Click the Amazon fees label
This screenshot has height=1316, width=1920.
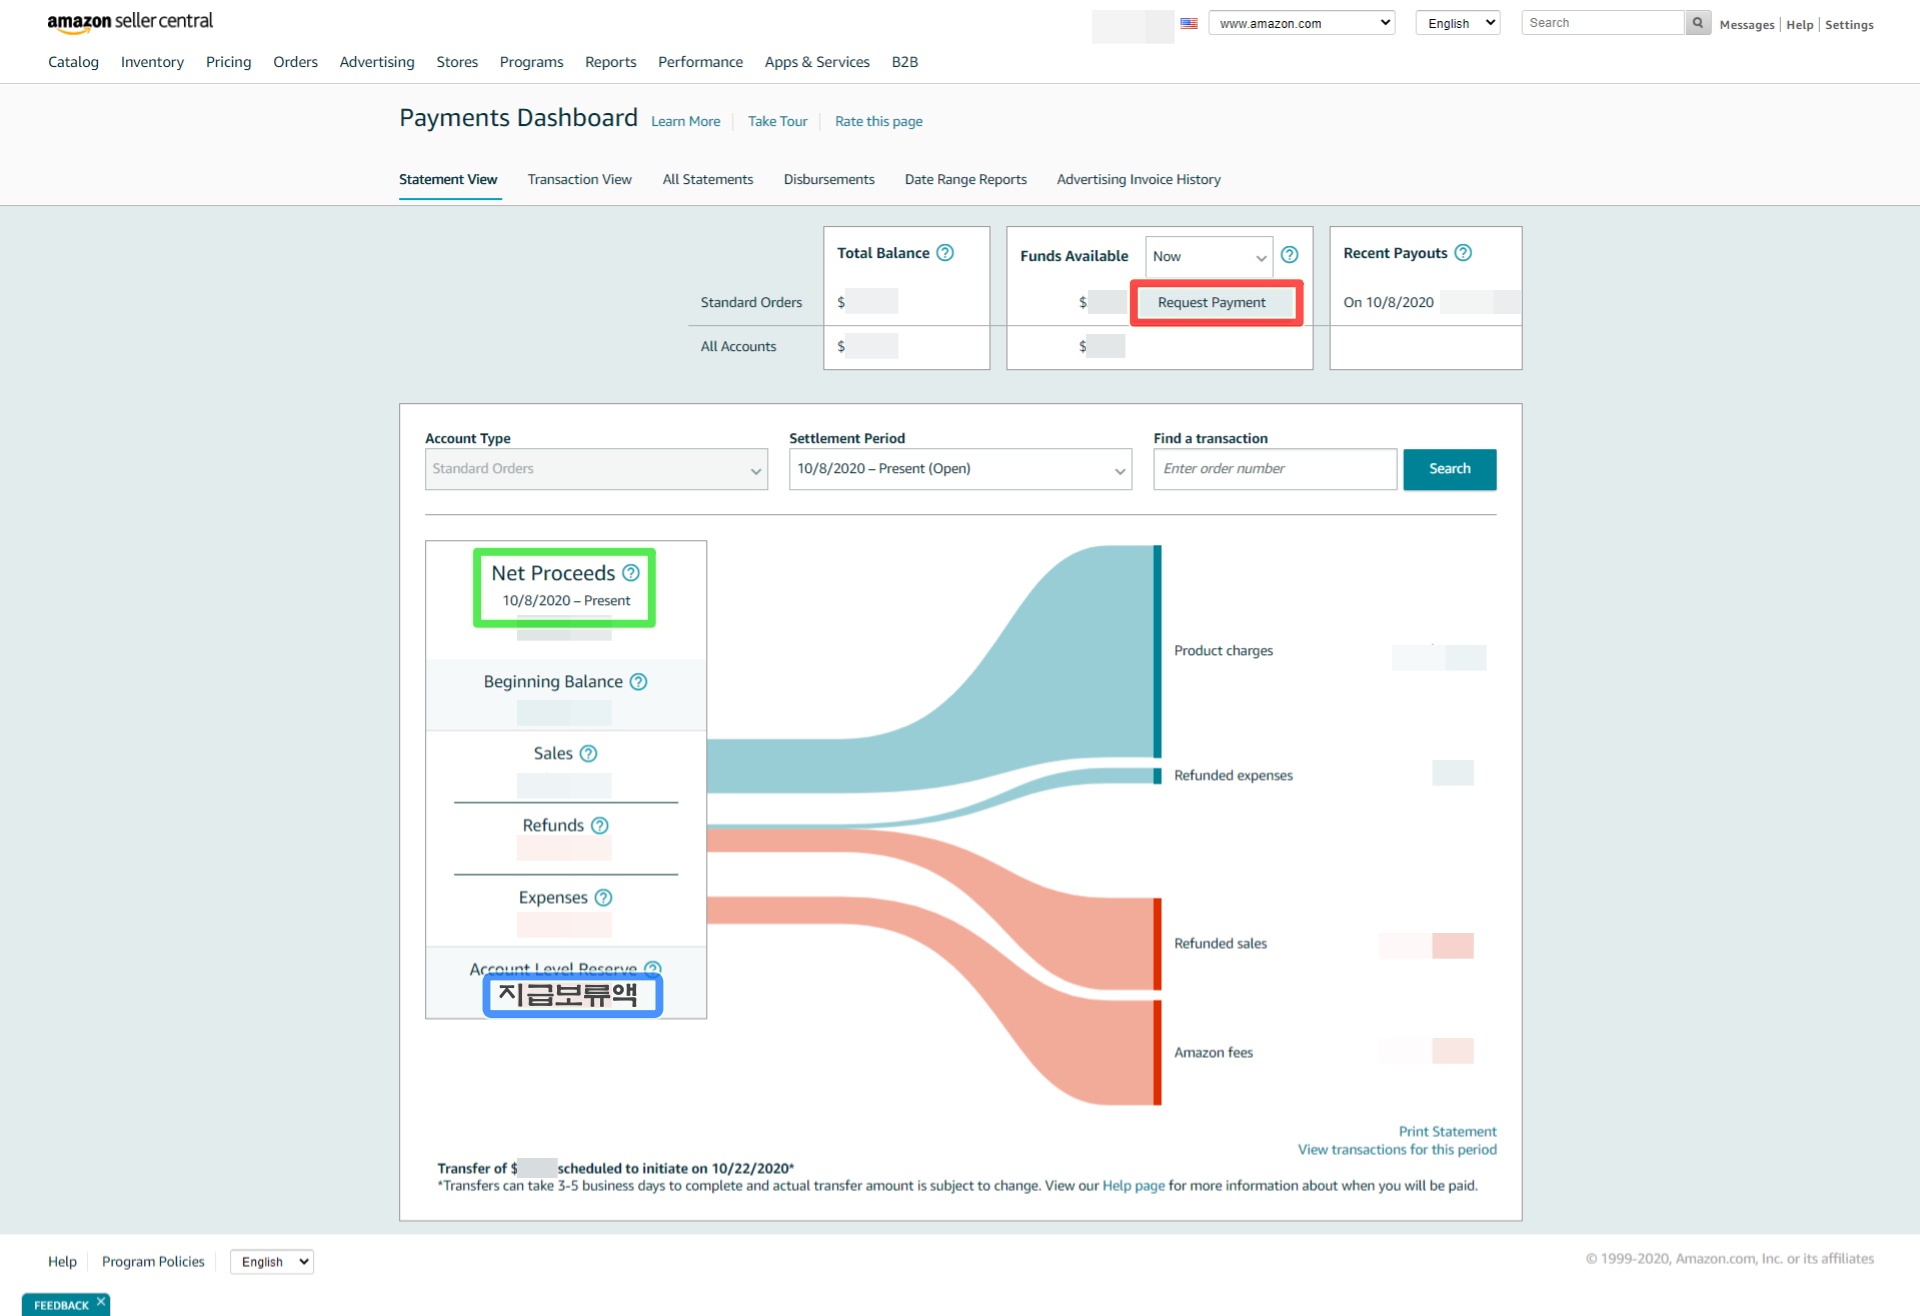[x=1213, y=1053]
